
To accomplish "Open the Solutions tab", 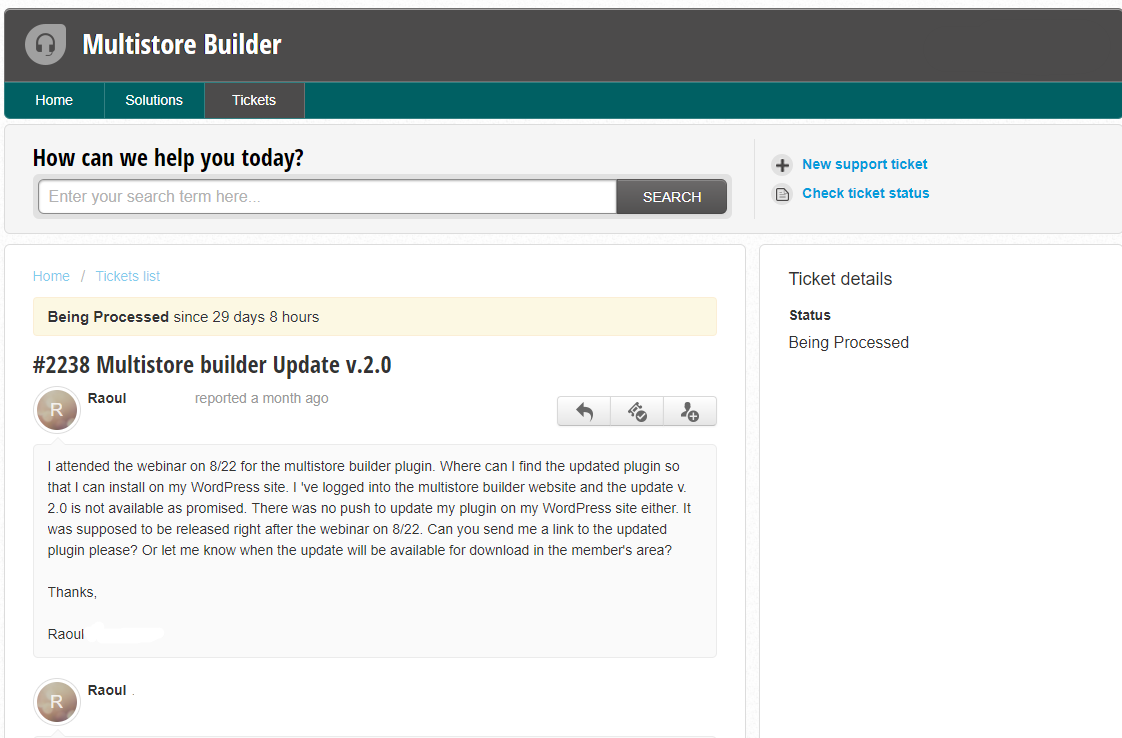I will tap(154, 100).
